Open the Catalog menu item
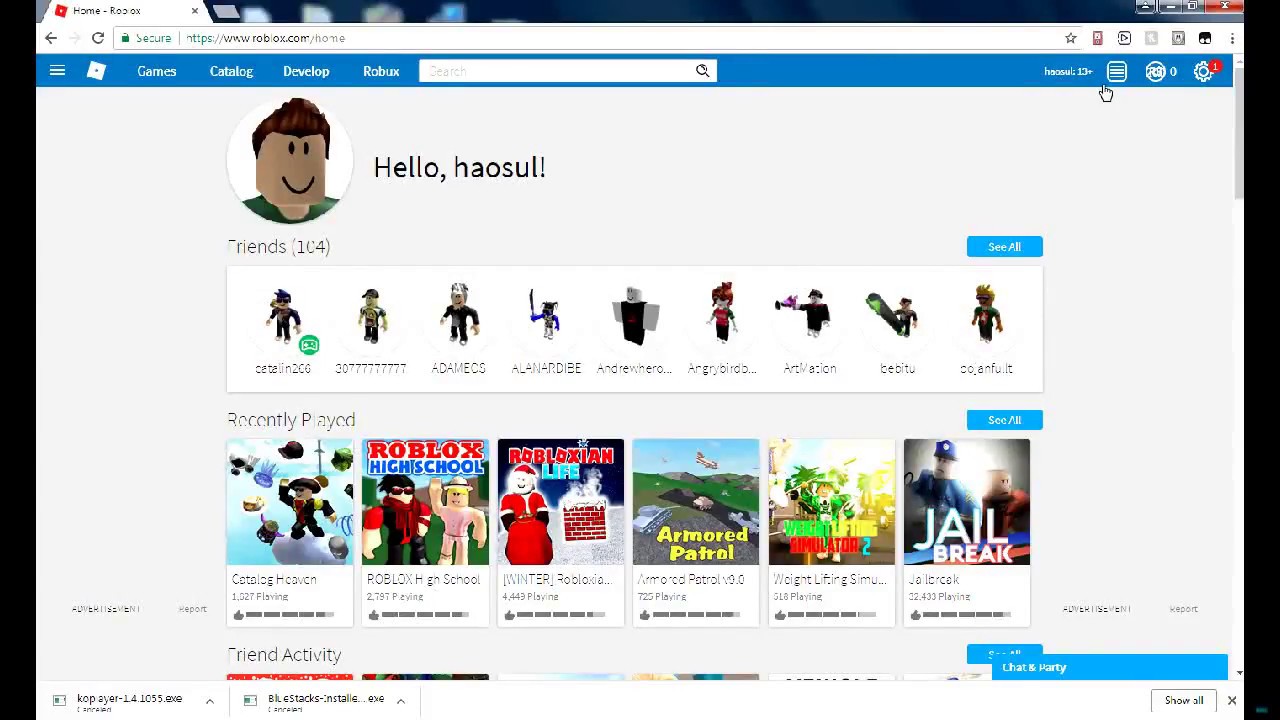This screenshot has height=720, width=1280. point(231,71)
